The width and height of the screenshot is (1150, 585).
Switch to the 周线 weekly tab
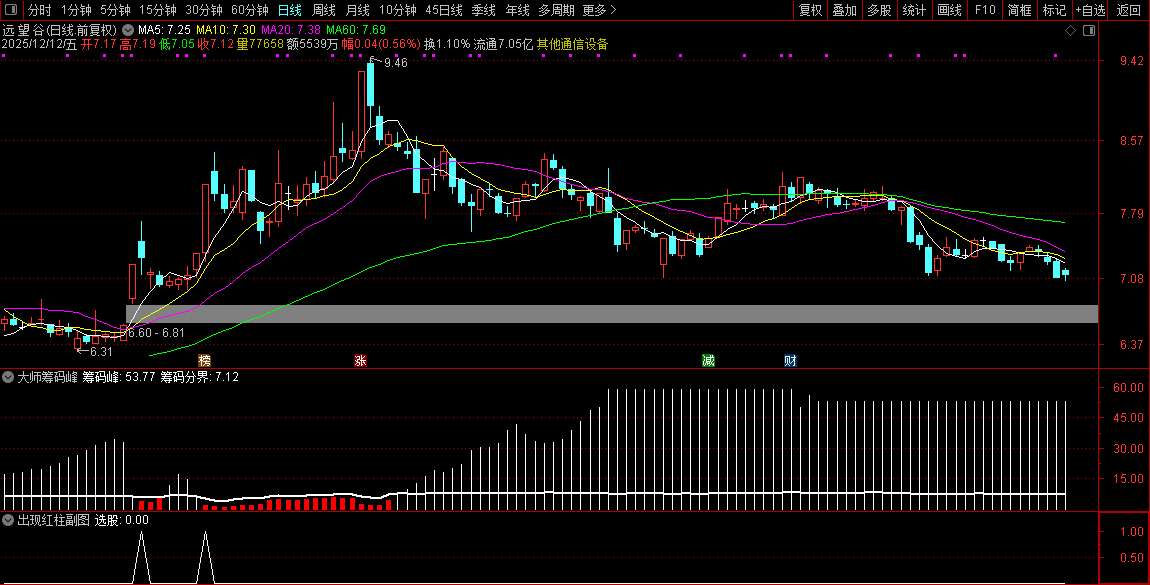tap(323, 10)
